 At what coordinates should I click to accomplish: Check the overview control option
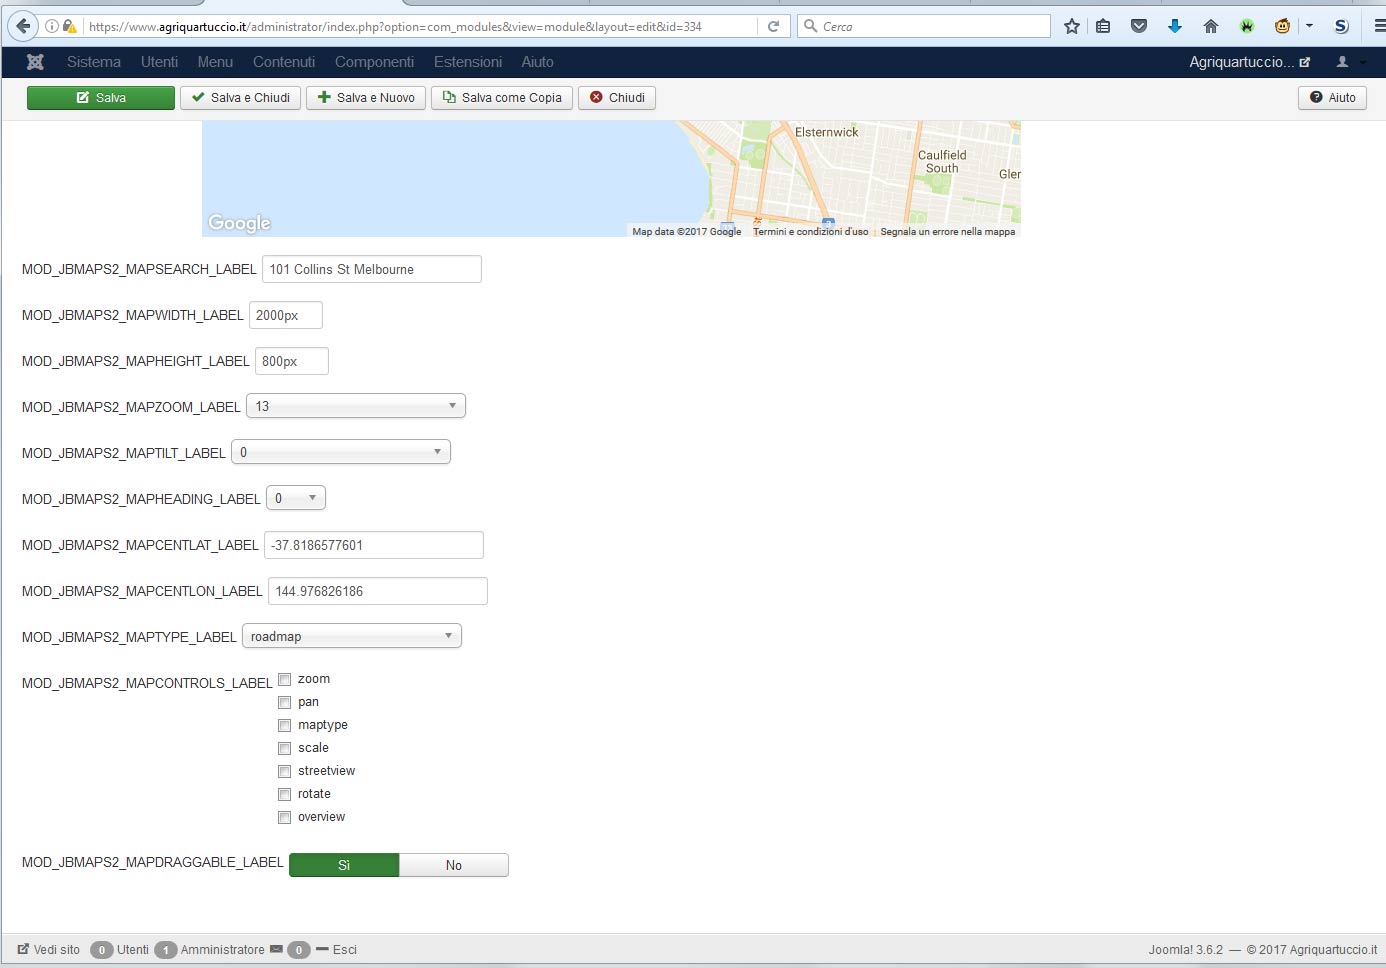click(284, 817)
